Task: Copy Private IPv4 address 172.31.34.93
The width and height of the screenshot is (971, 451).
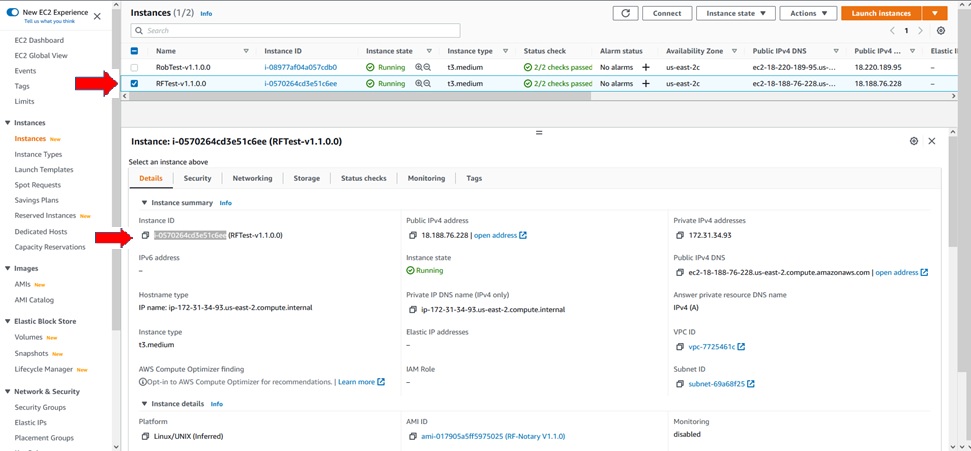Action: tap(681, 235)
